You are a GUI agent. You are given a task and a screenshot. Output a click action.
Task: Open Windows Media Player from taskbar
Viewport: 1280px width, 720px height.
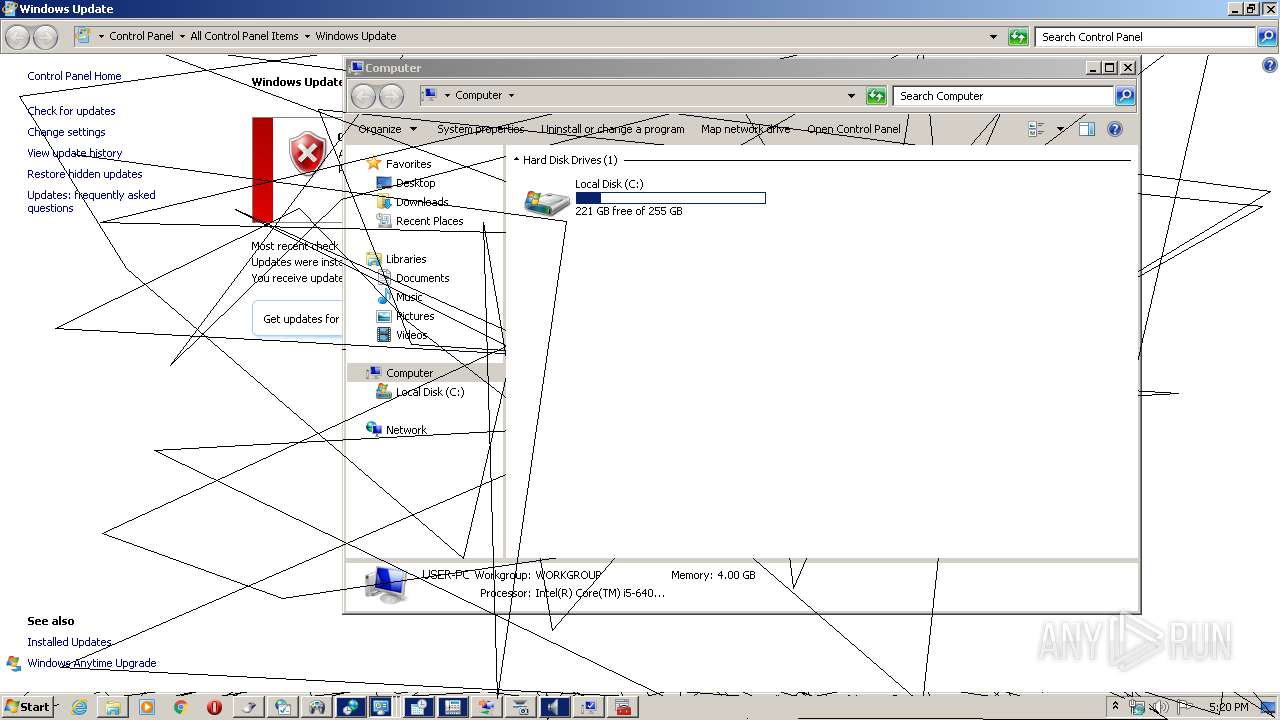(146, 707)
